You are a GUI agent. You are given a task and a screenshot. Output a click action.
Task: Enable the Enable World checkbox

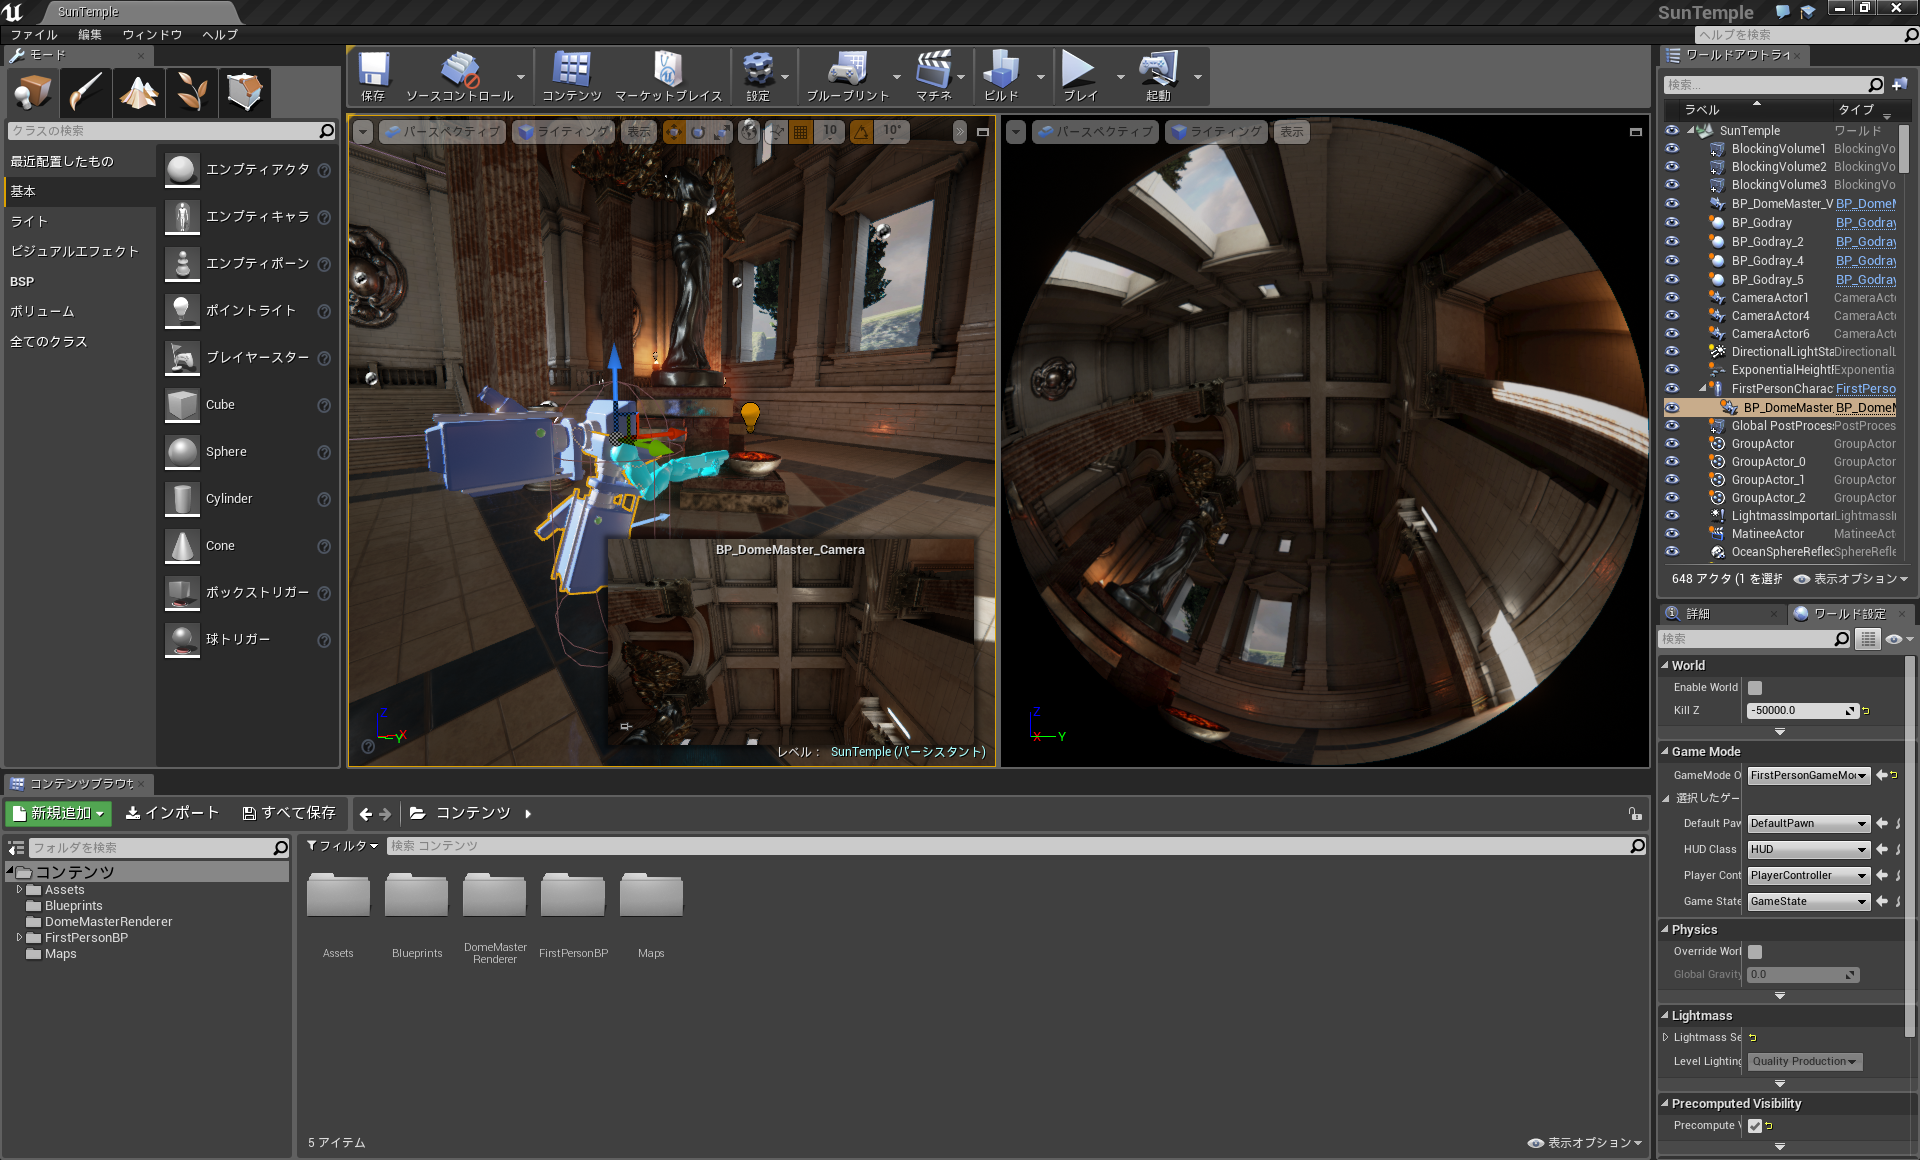1755,688
